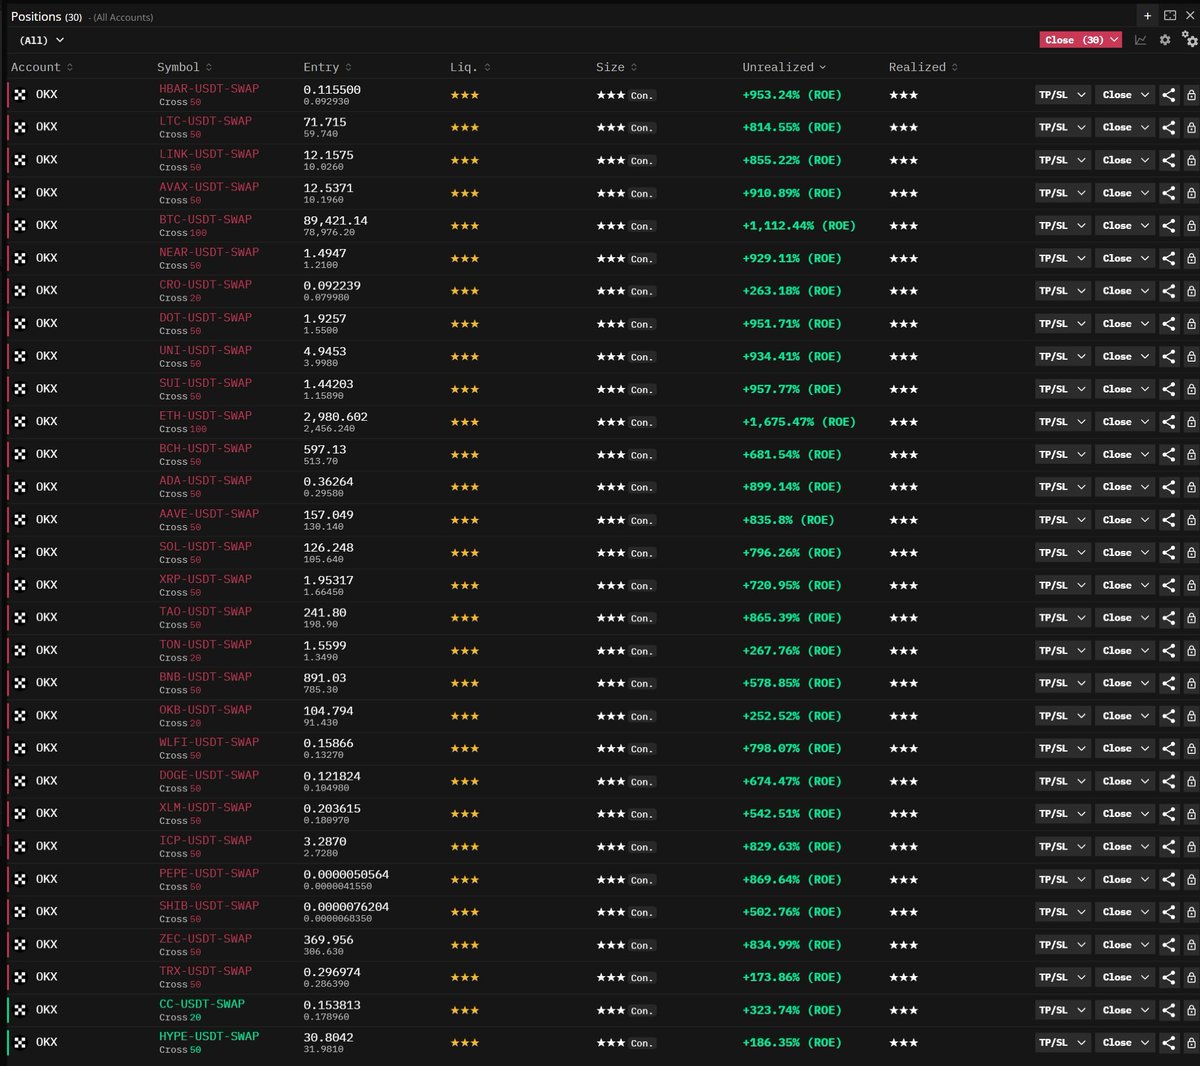This screenshot has width=1200, height=1066.
Task: Share the BNB-USDT-SWAP position
Action: (1168, 683)
